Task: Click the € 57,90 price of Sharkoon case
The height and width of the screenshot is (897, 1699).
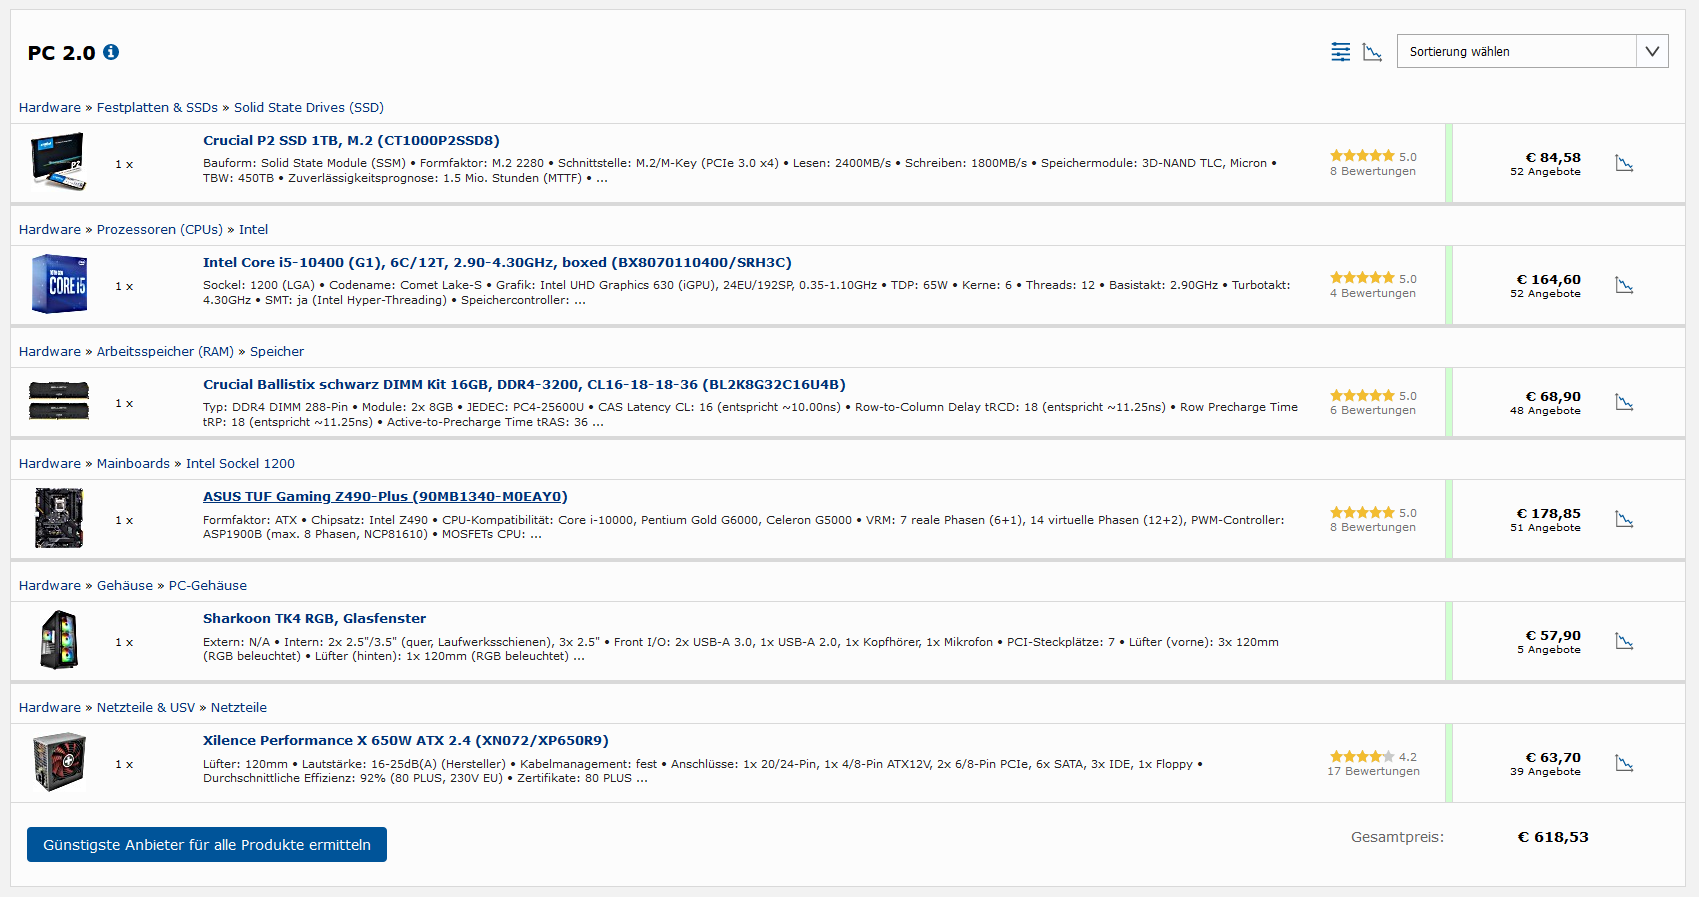Action: click(x=1553, y=635)
